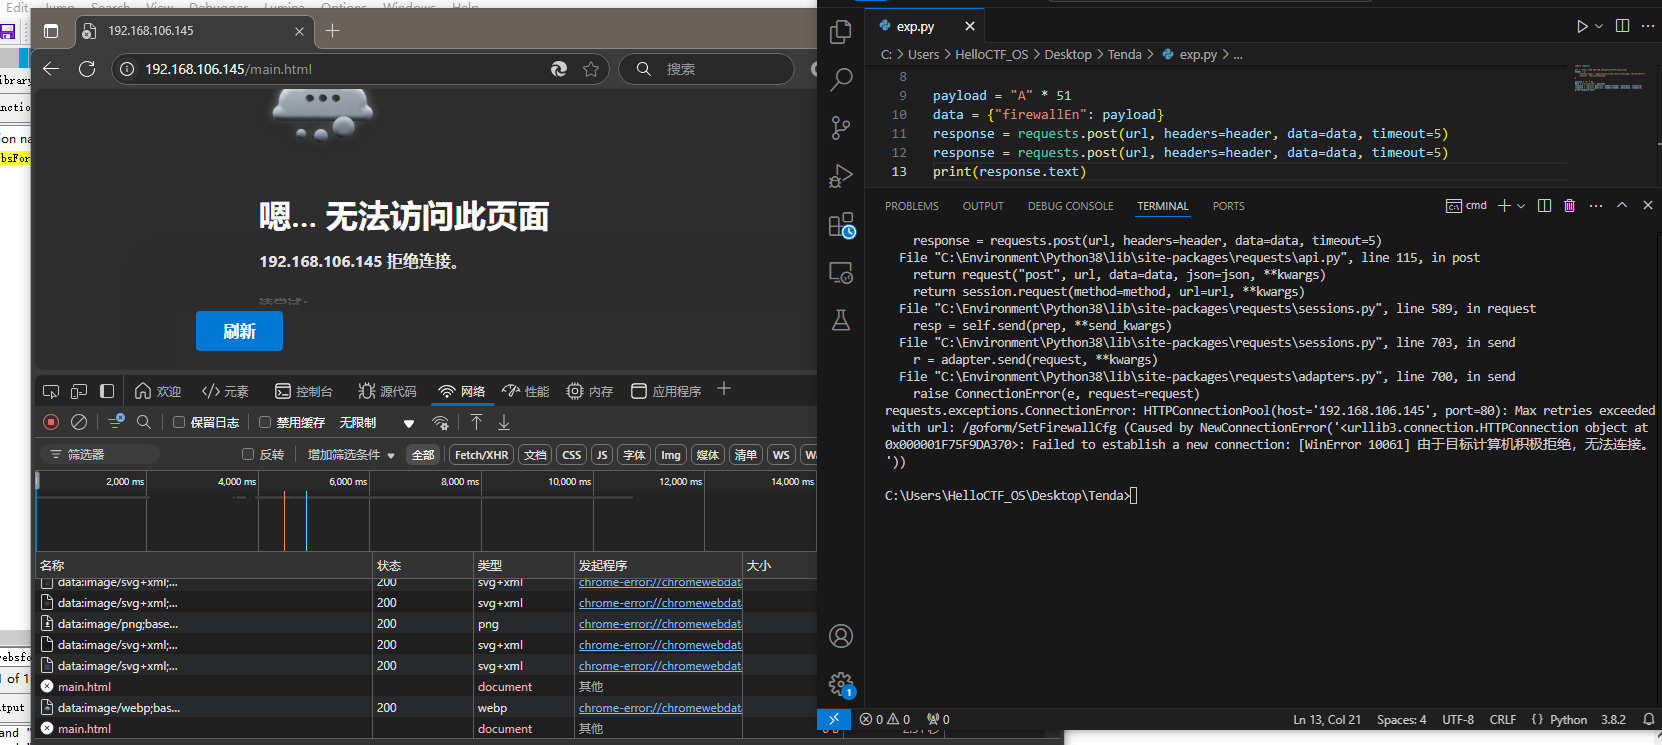Click Tenda breadcrumb folder
The height and width of the screenshot is (745, 1662).
click(1124, 55)
